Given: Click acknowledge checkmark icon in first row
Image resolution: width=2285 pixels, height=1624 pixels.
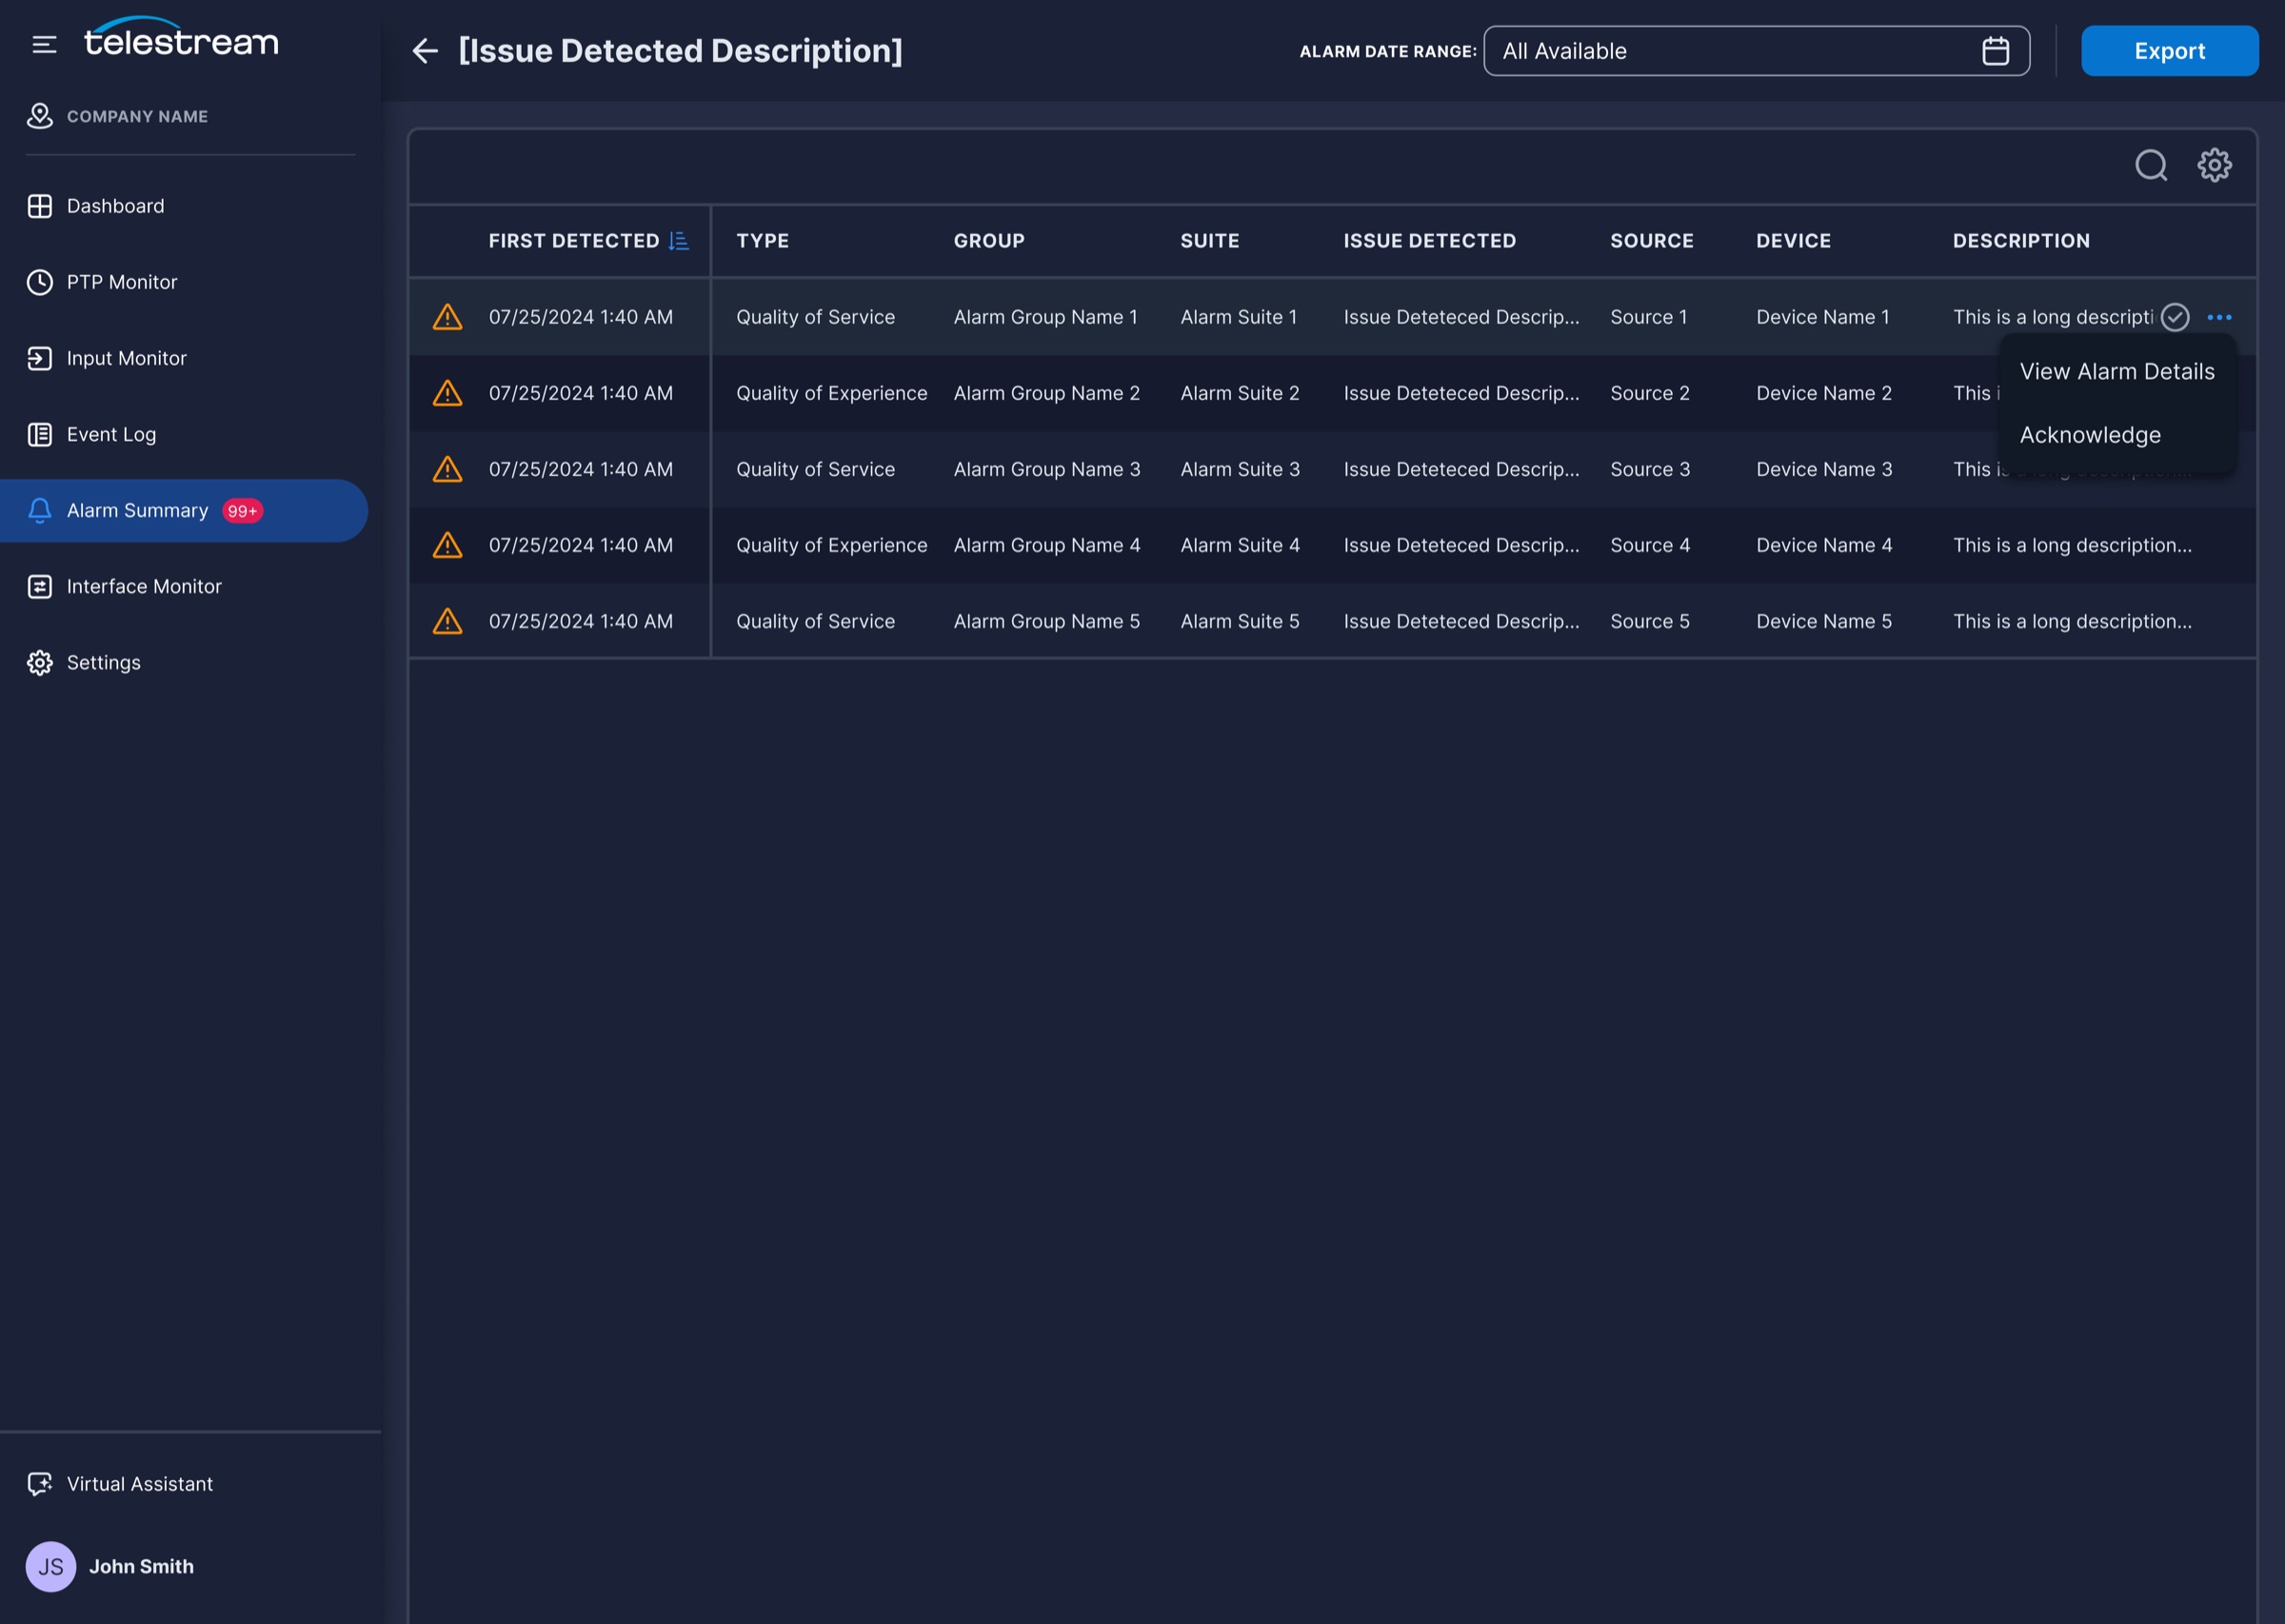Looking at the screenshot, I should [2175, 317].
